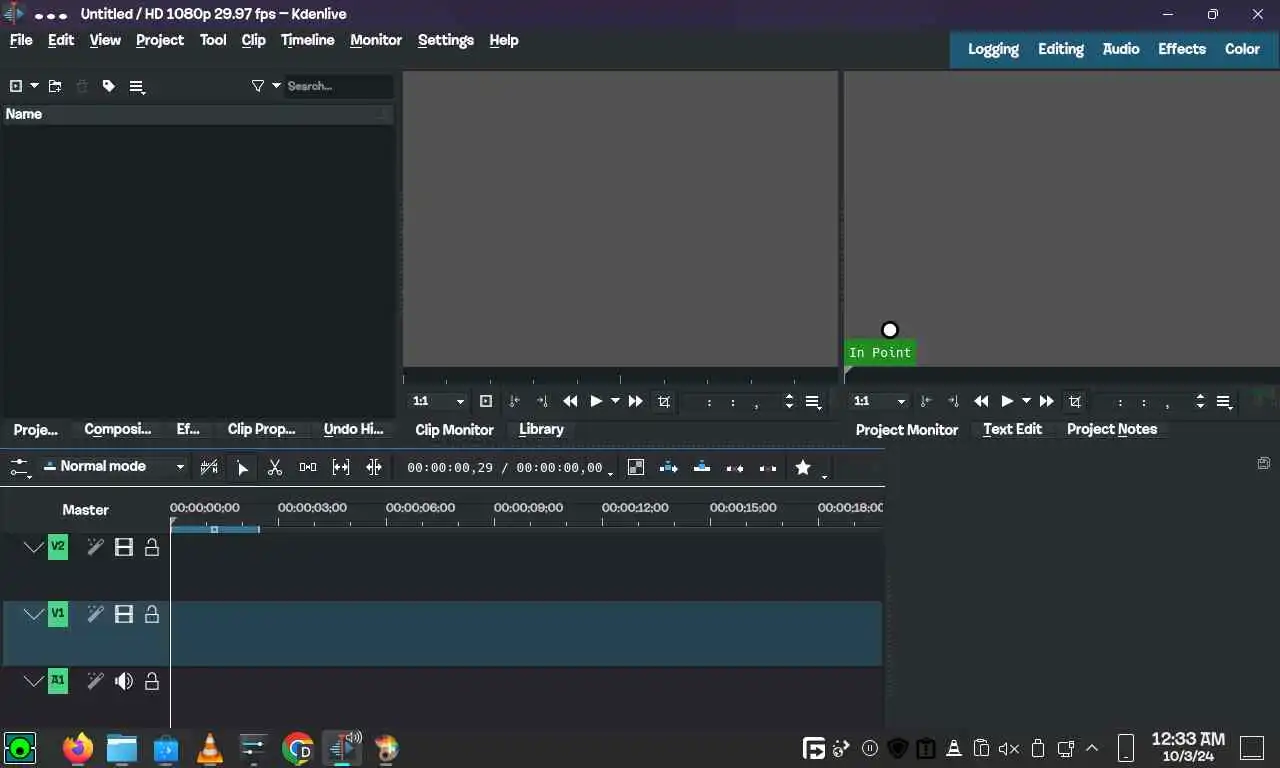This screenshot has height=768, width=1280.
Task: Open the tag icon in project bin toolbar
Action: [x=109, y=86]
